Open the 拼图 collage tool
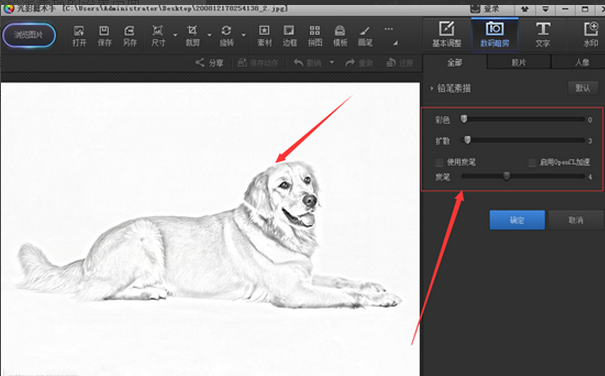Image resolution: width=605 pixels, height=376 pixels. (x=315, y=36)
